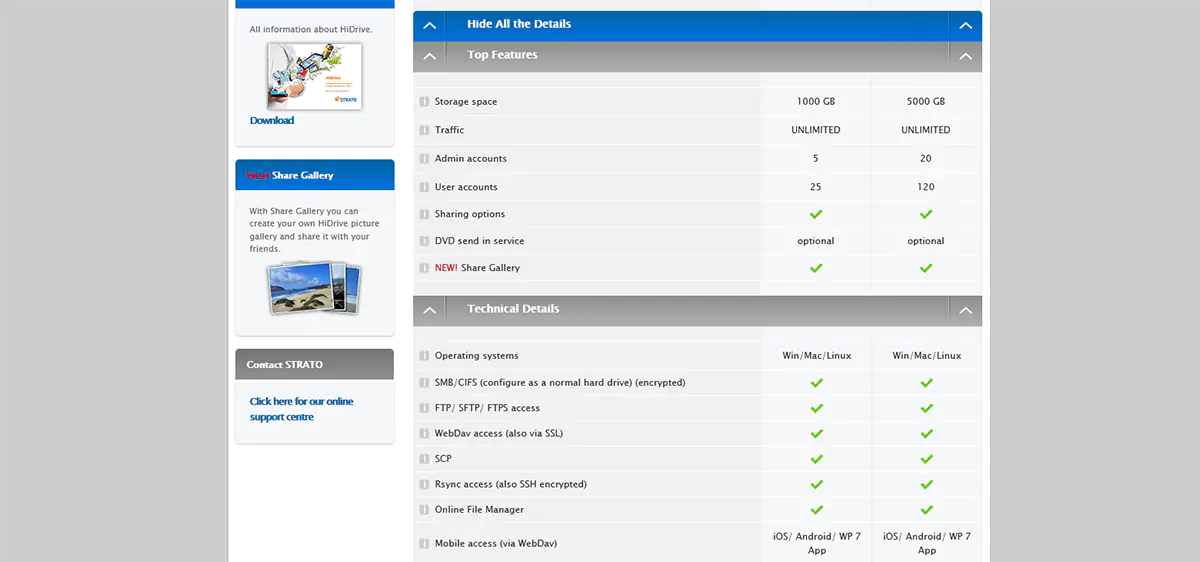Click info icon next to User accounts
Screen dimensions: 1200x562
click(x=424, y=187)
